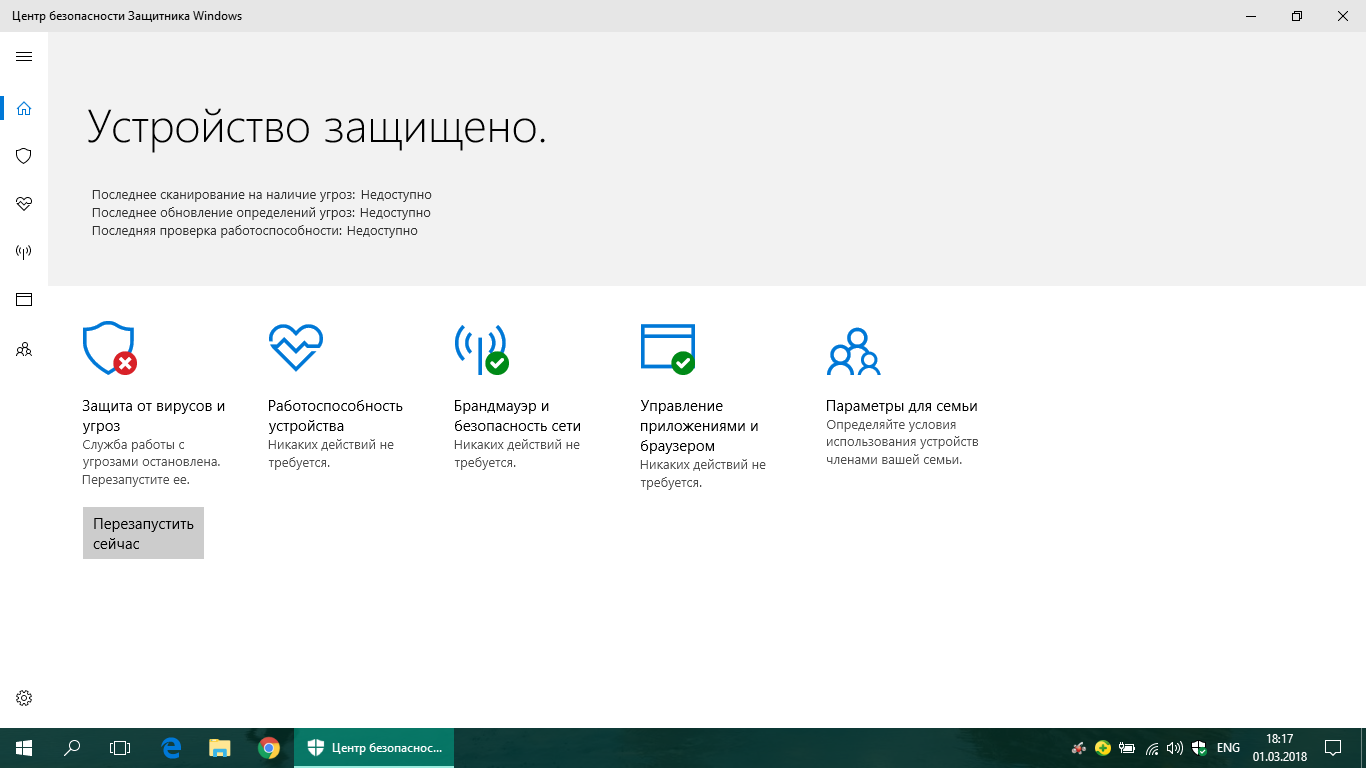The height and width of the screenshot is (768, 1366).
Task: Click 'Последнее обновление определений угроз' line
Action: (261, 213)
